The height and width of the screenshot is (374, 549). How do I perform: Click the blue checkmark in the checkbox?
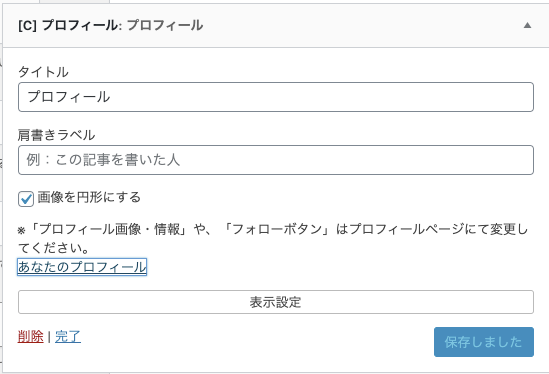26,199
